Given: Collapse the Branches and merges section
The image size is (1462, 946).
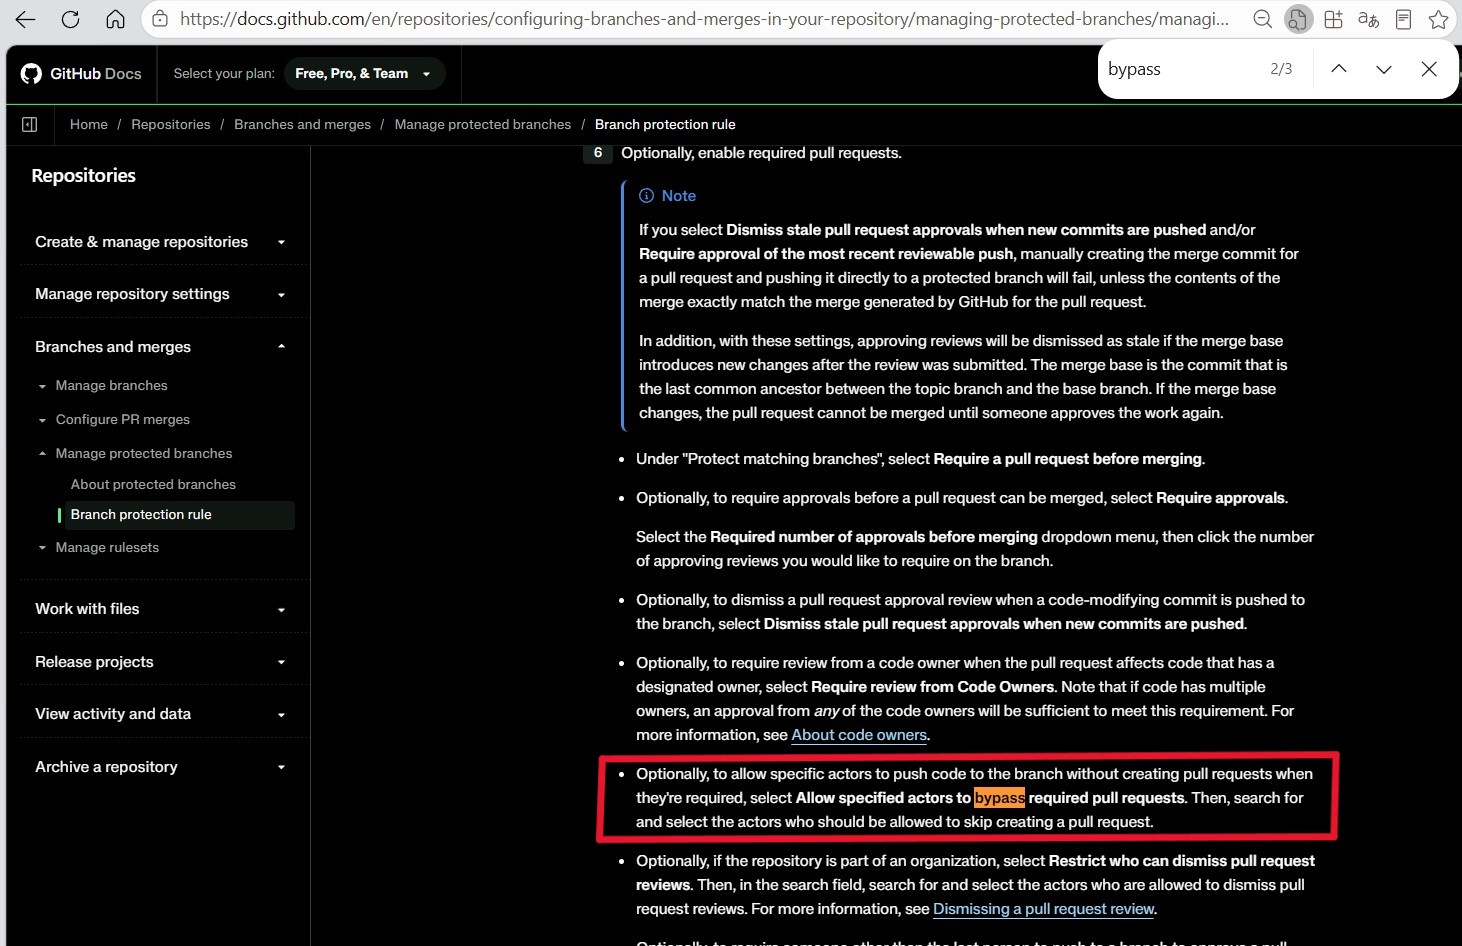Looking at the screenshot, I should point(161,347).
